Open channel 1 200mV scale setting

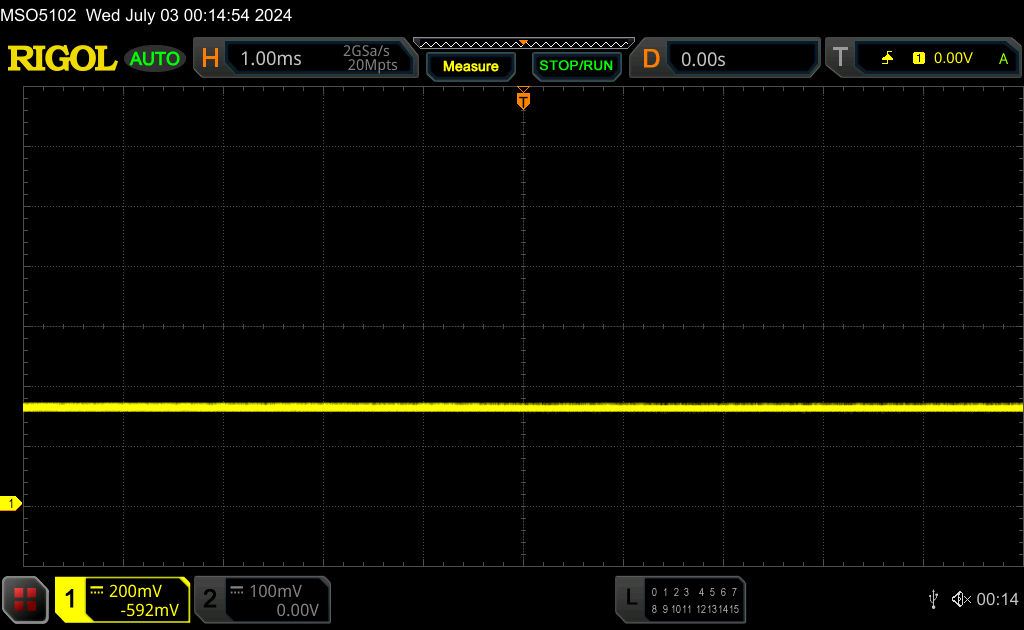136,591
